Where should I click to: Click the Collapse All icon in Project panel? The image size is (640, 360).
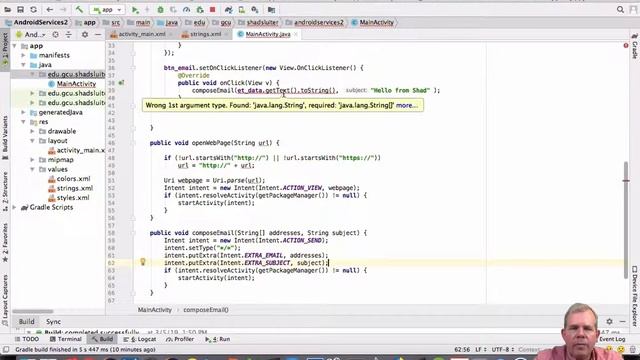pos(69,35)
